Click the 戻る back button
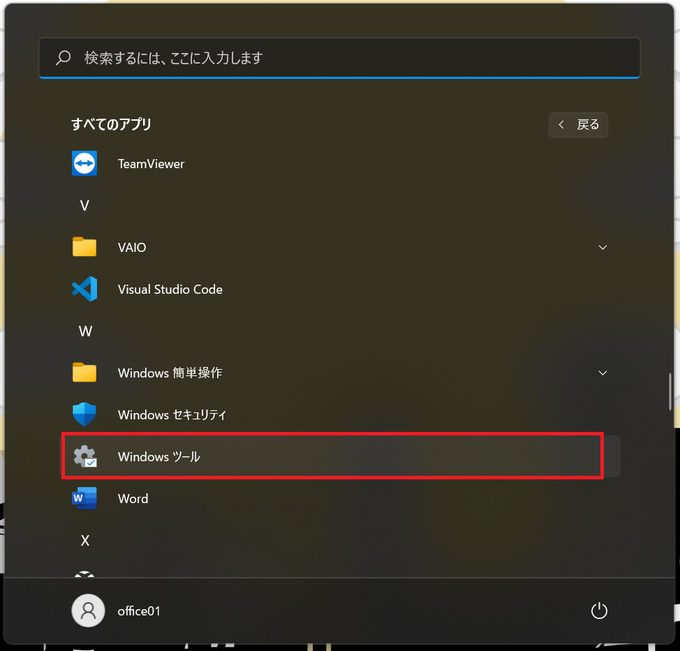The width and height of the screenshot is (680, 651). pos(578,125)
